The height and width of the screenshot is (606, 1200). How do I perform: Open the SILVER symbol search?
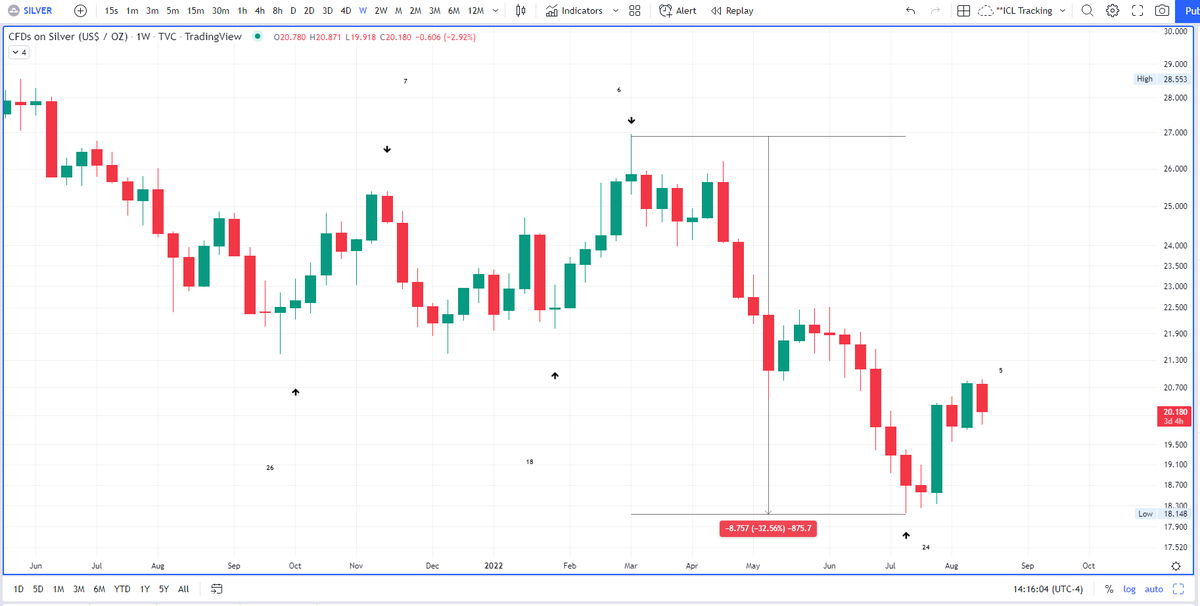click(30, 10)
